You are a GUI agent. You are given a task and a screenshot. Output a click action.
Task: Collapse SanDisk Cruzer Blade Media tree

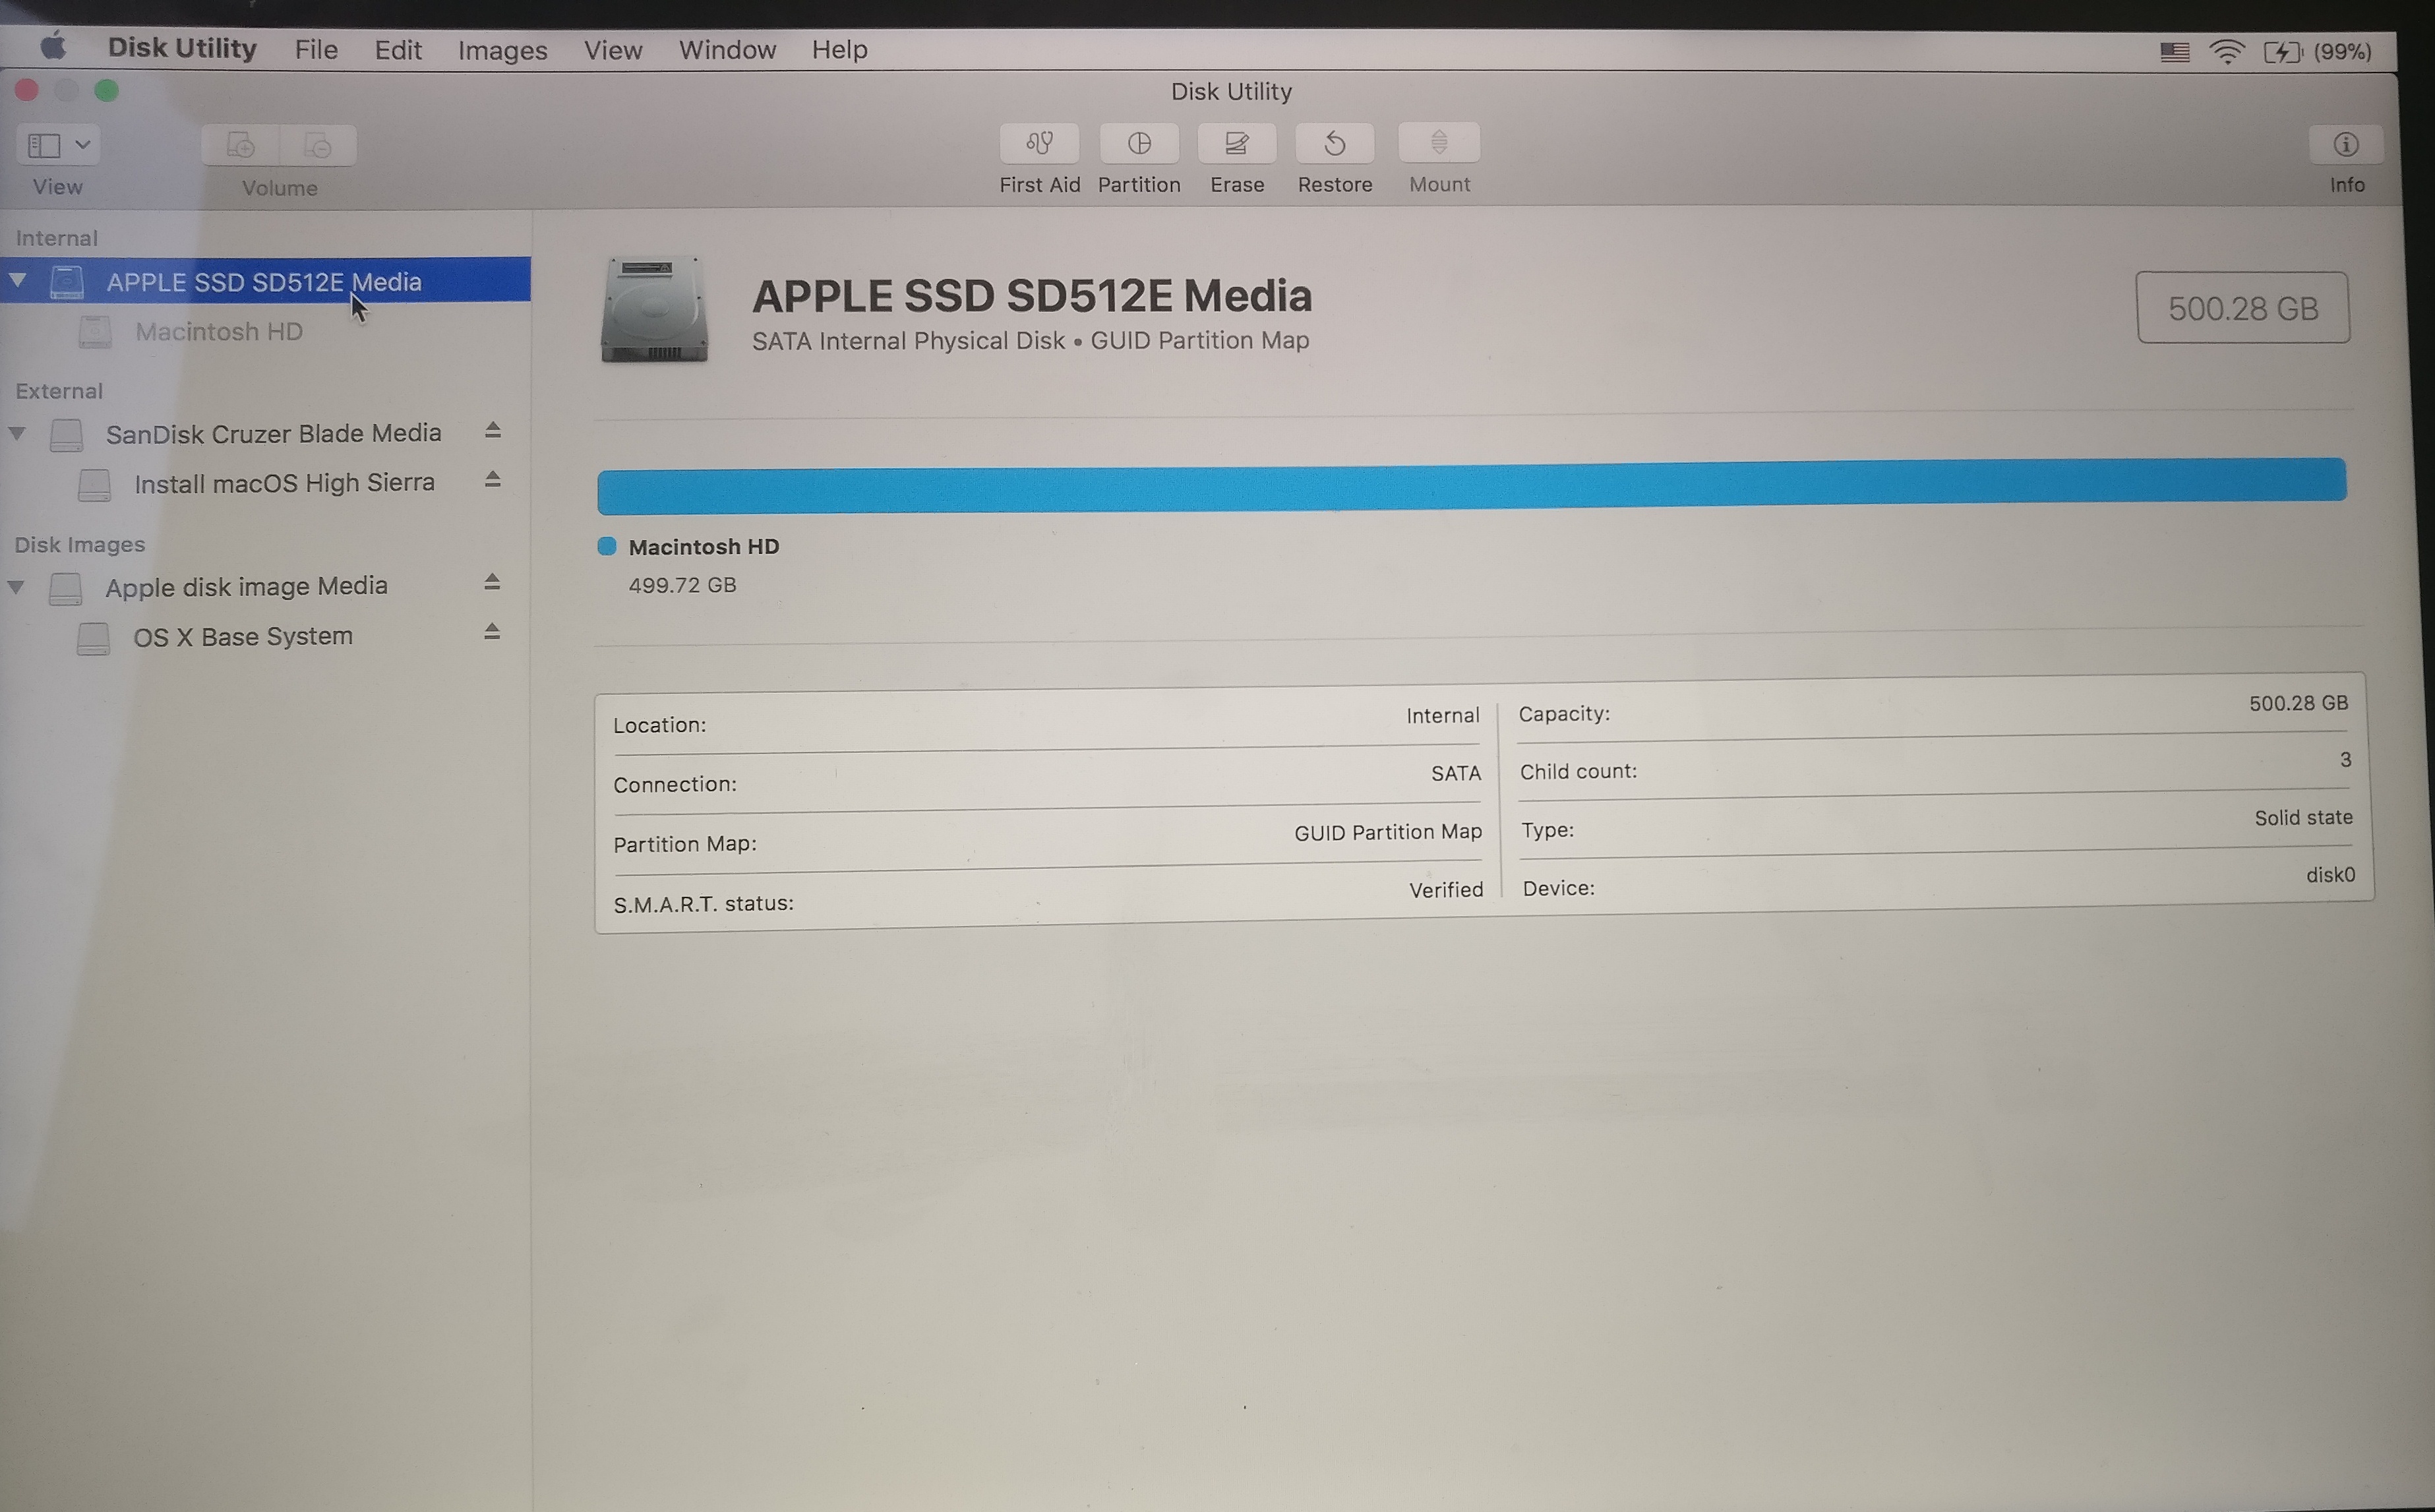click(x=17, y=433)
